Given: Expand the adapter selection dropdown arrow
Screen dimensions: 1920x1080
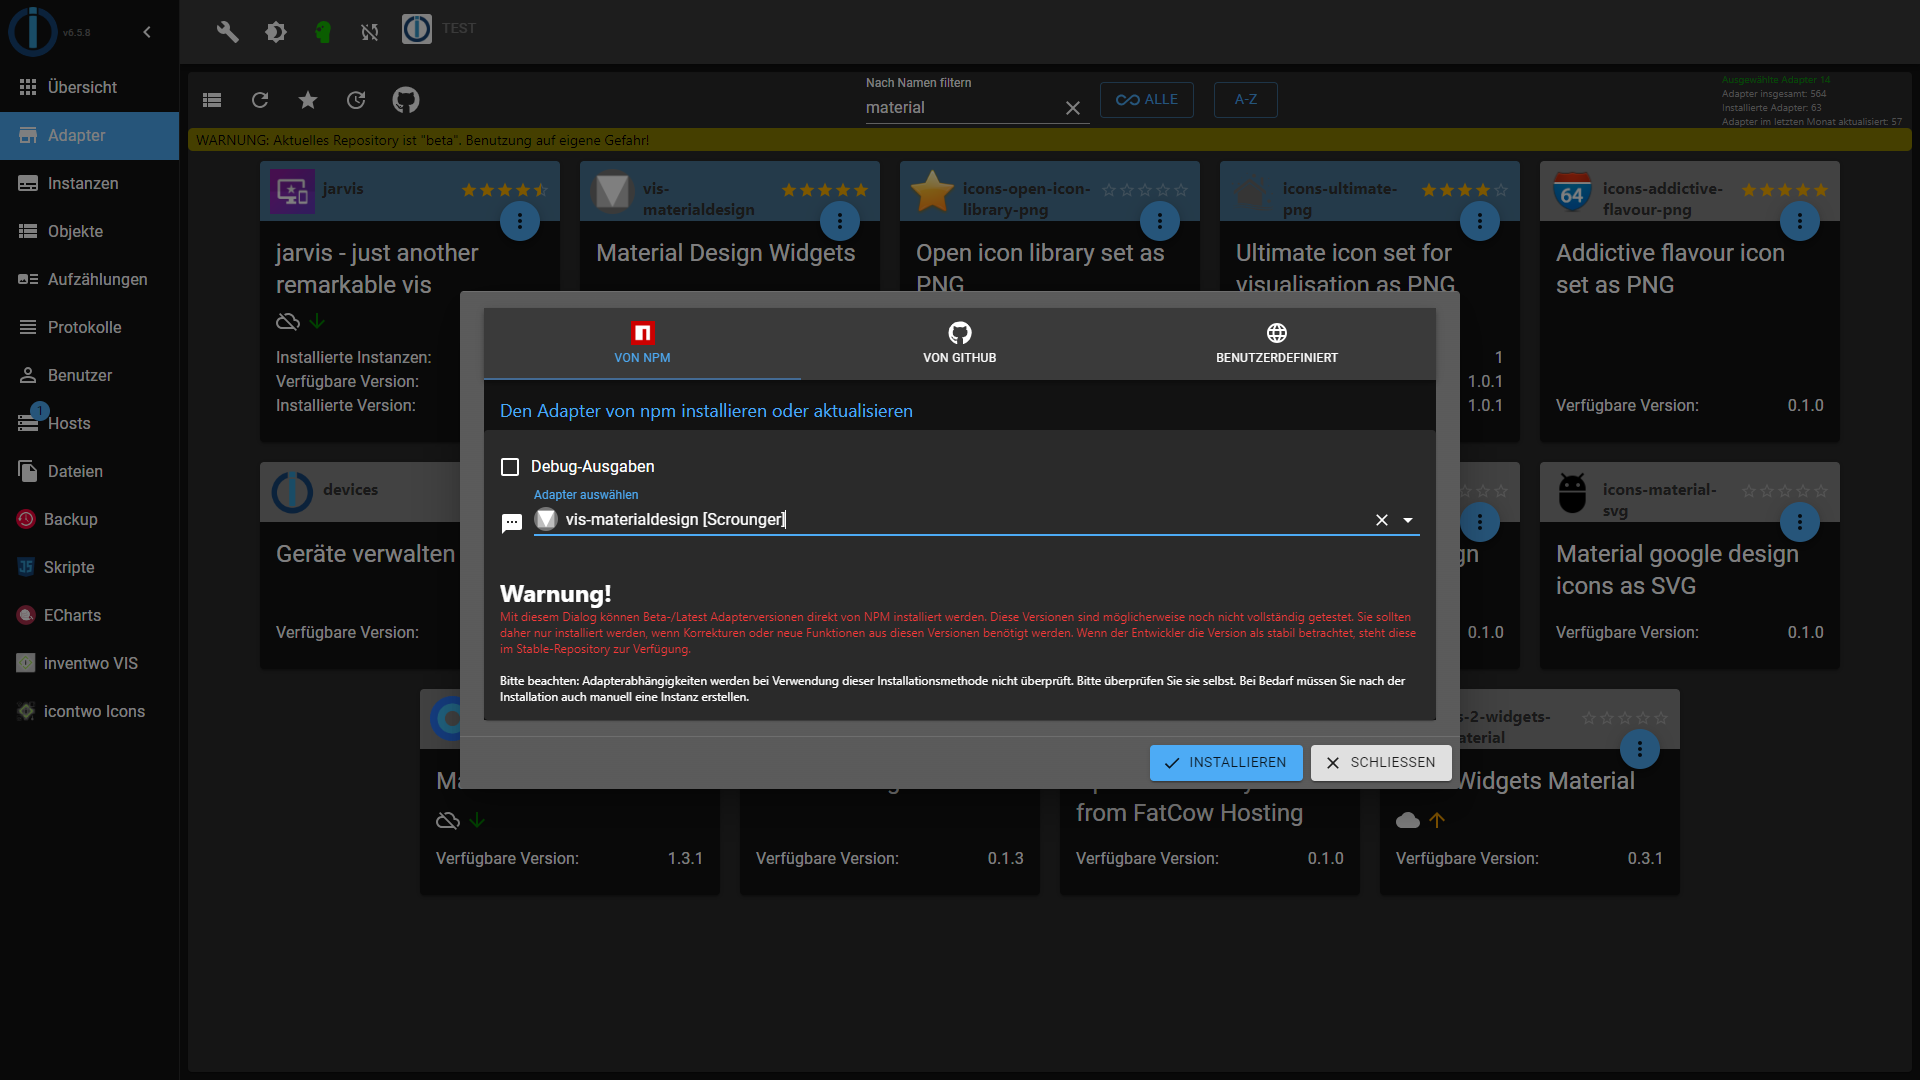Looking at the screenshot, I should click(1408, 520).
